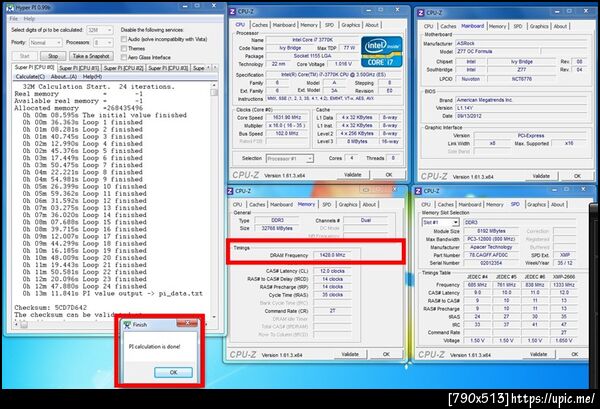This screenshot has height=409, width=600.
Task: Click the CPU-Z icon of the SPD slot window
Action: [418, 191]
